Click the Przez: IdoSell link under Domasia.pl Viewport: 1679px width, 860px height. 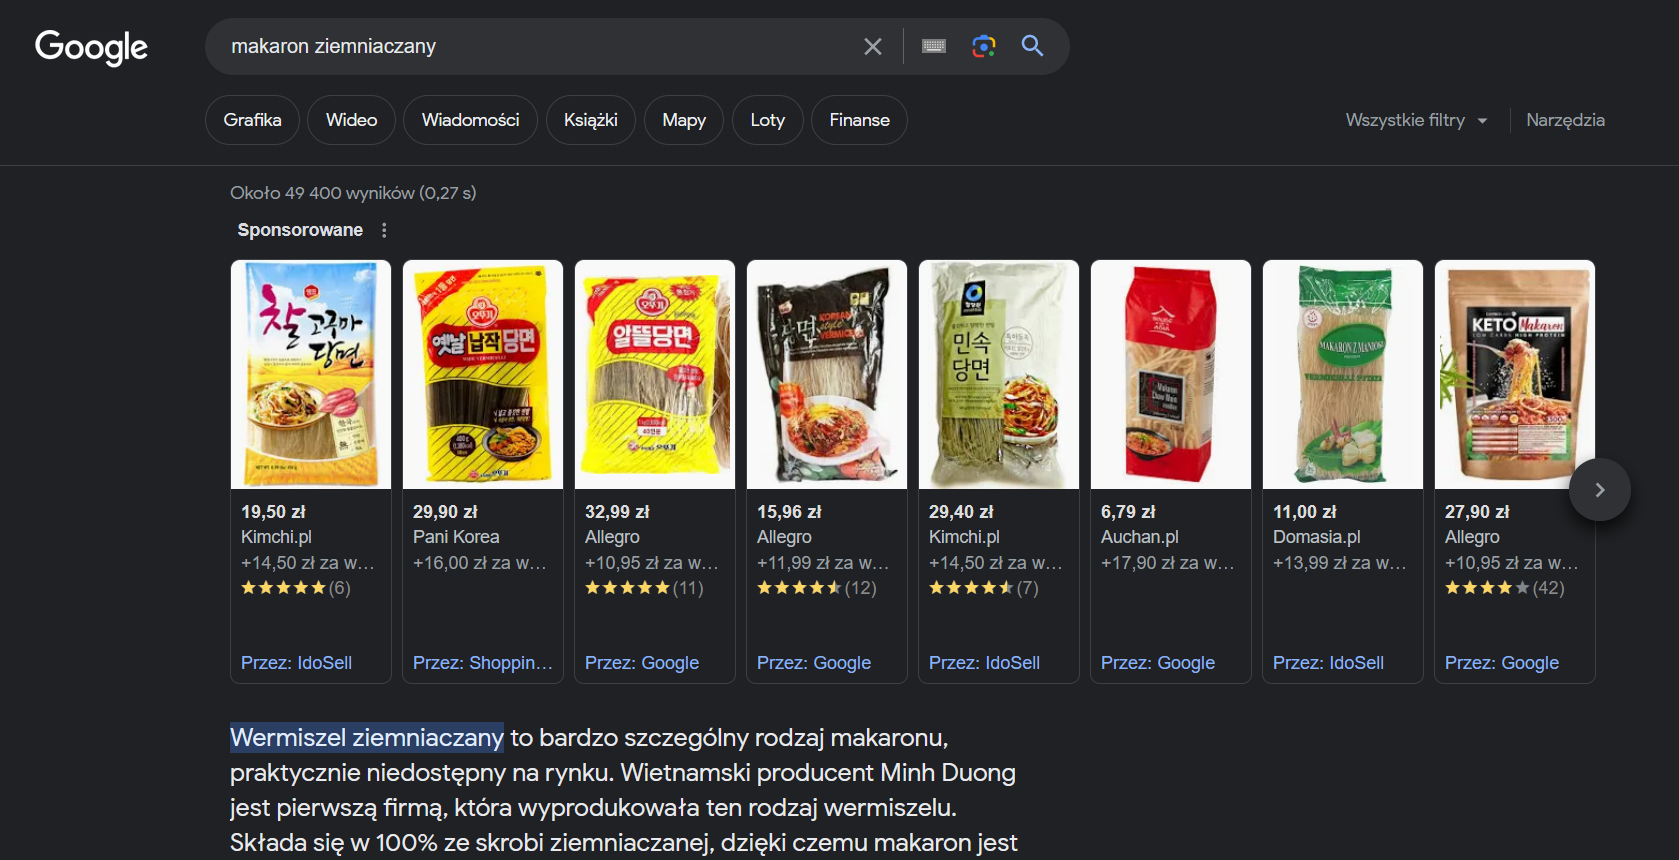click(x=1328, y=662)
